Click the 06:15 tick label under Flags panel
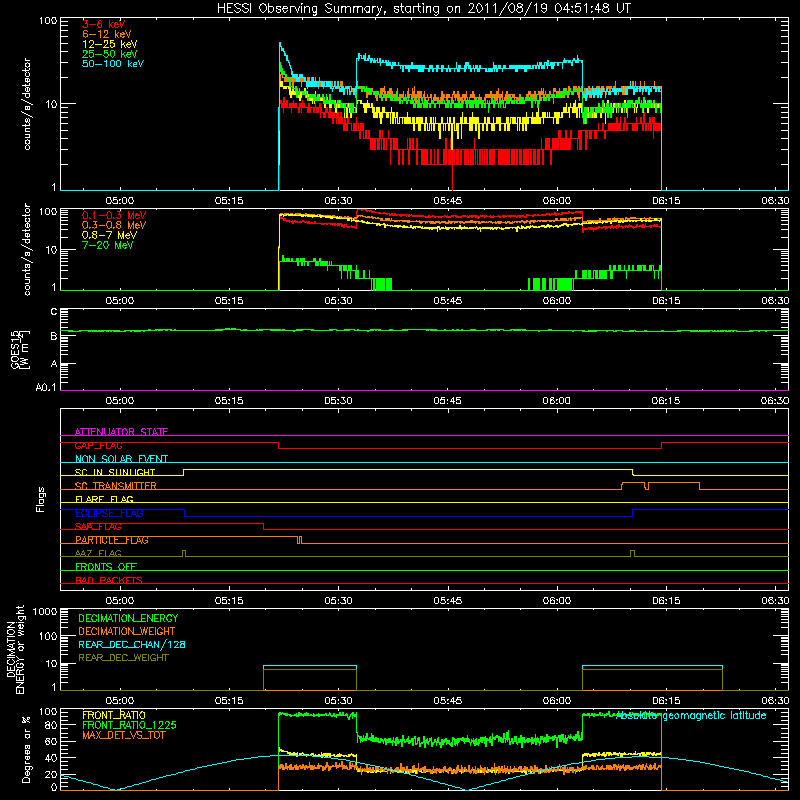The height and width of the screenshot is (800, 800). (x=666, y=601)
